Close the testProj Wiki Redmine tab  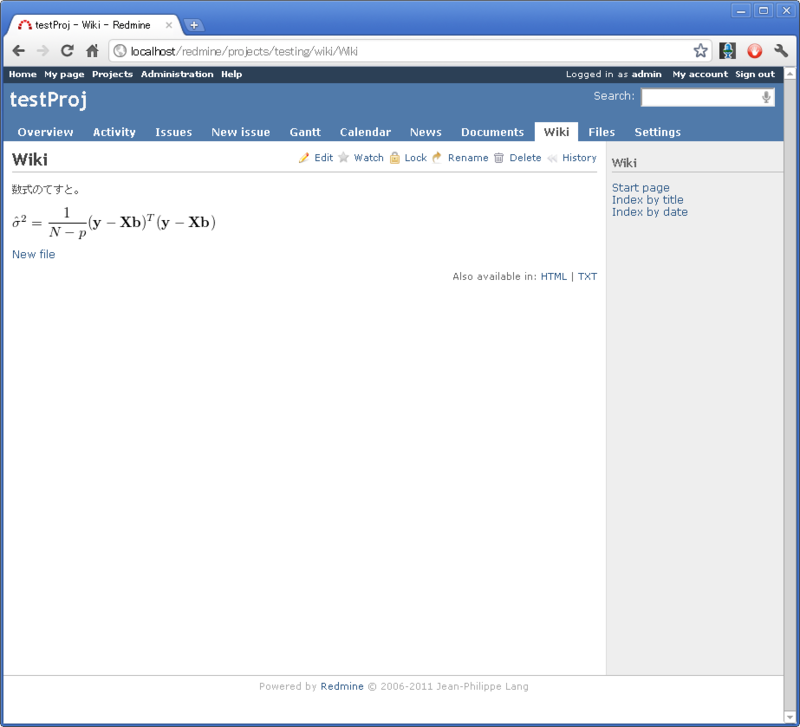[x=169, y=25]
